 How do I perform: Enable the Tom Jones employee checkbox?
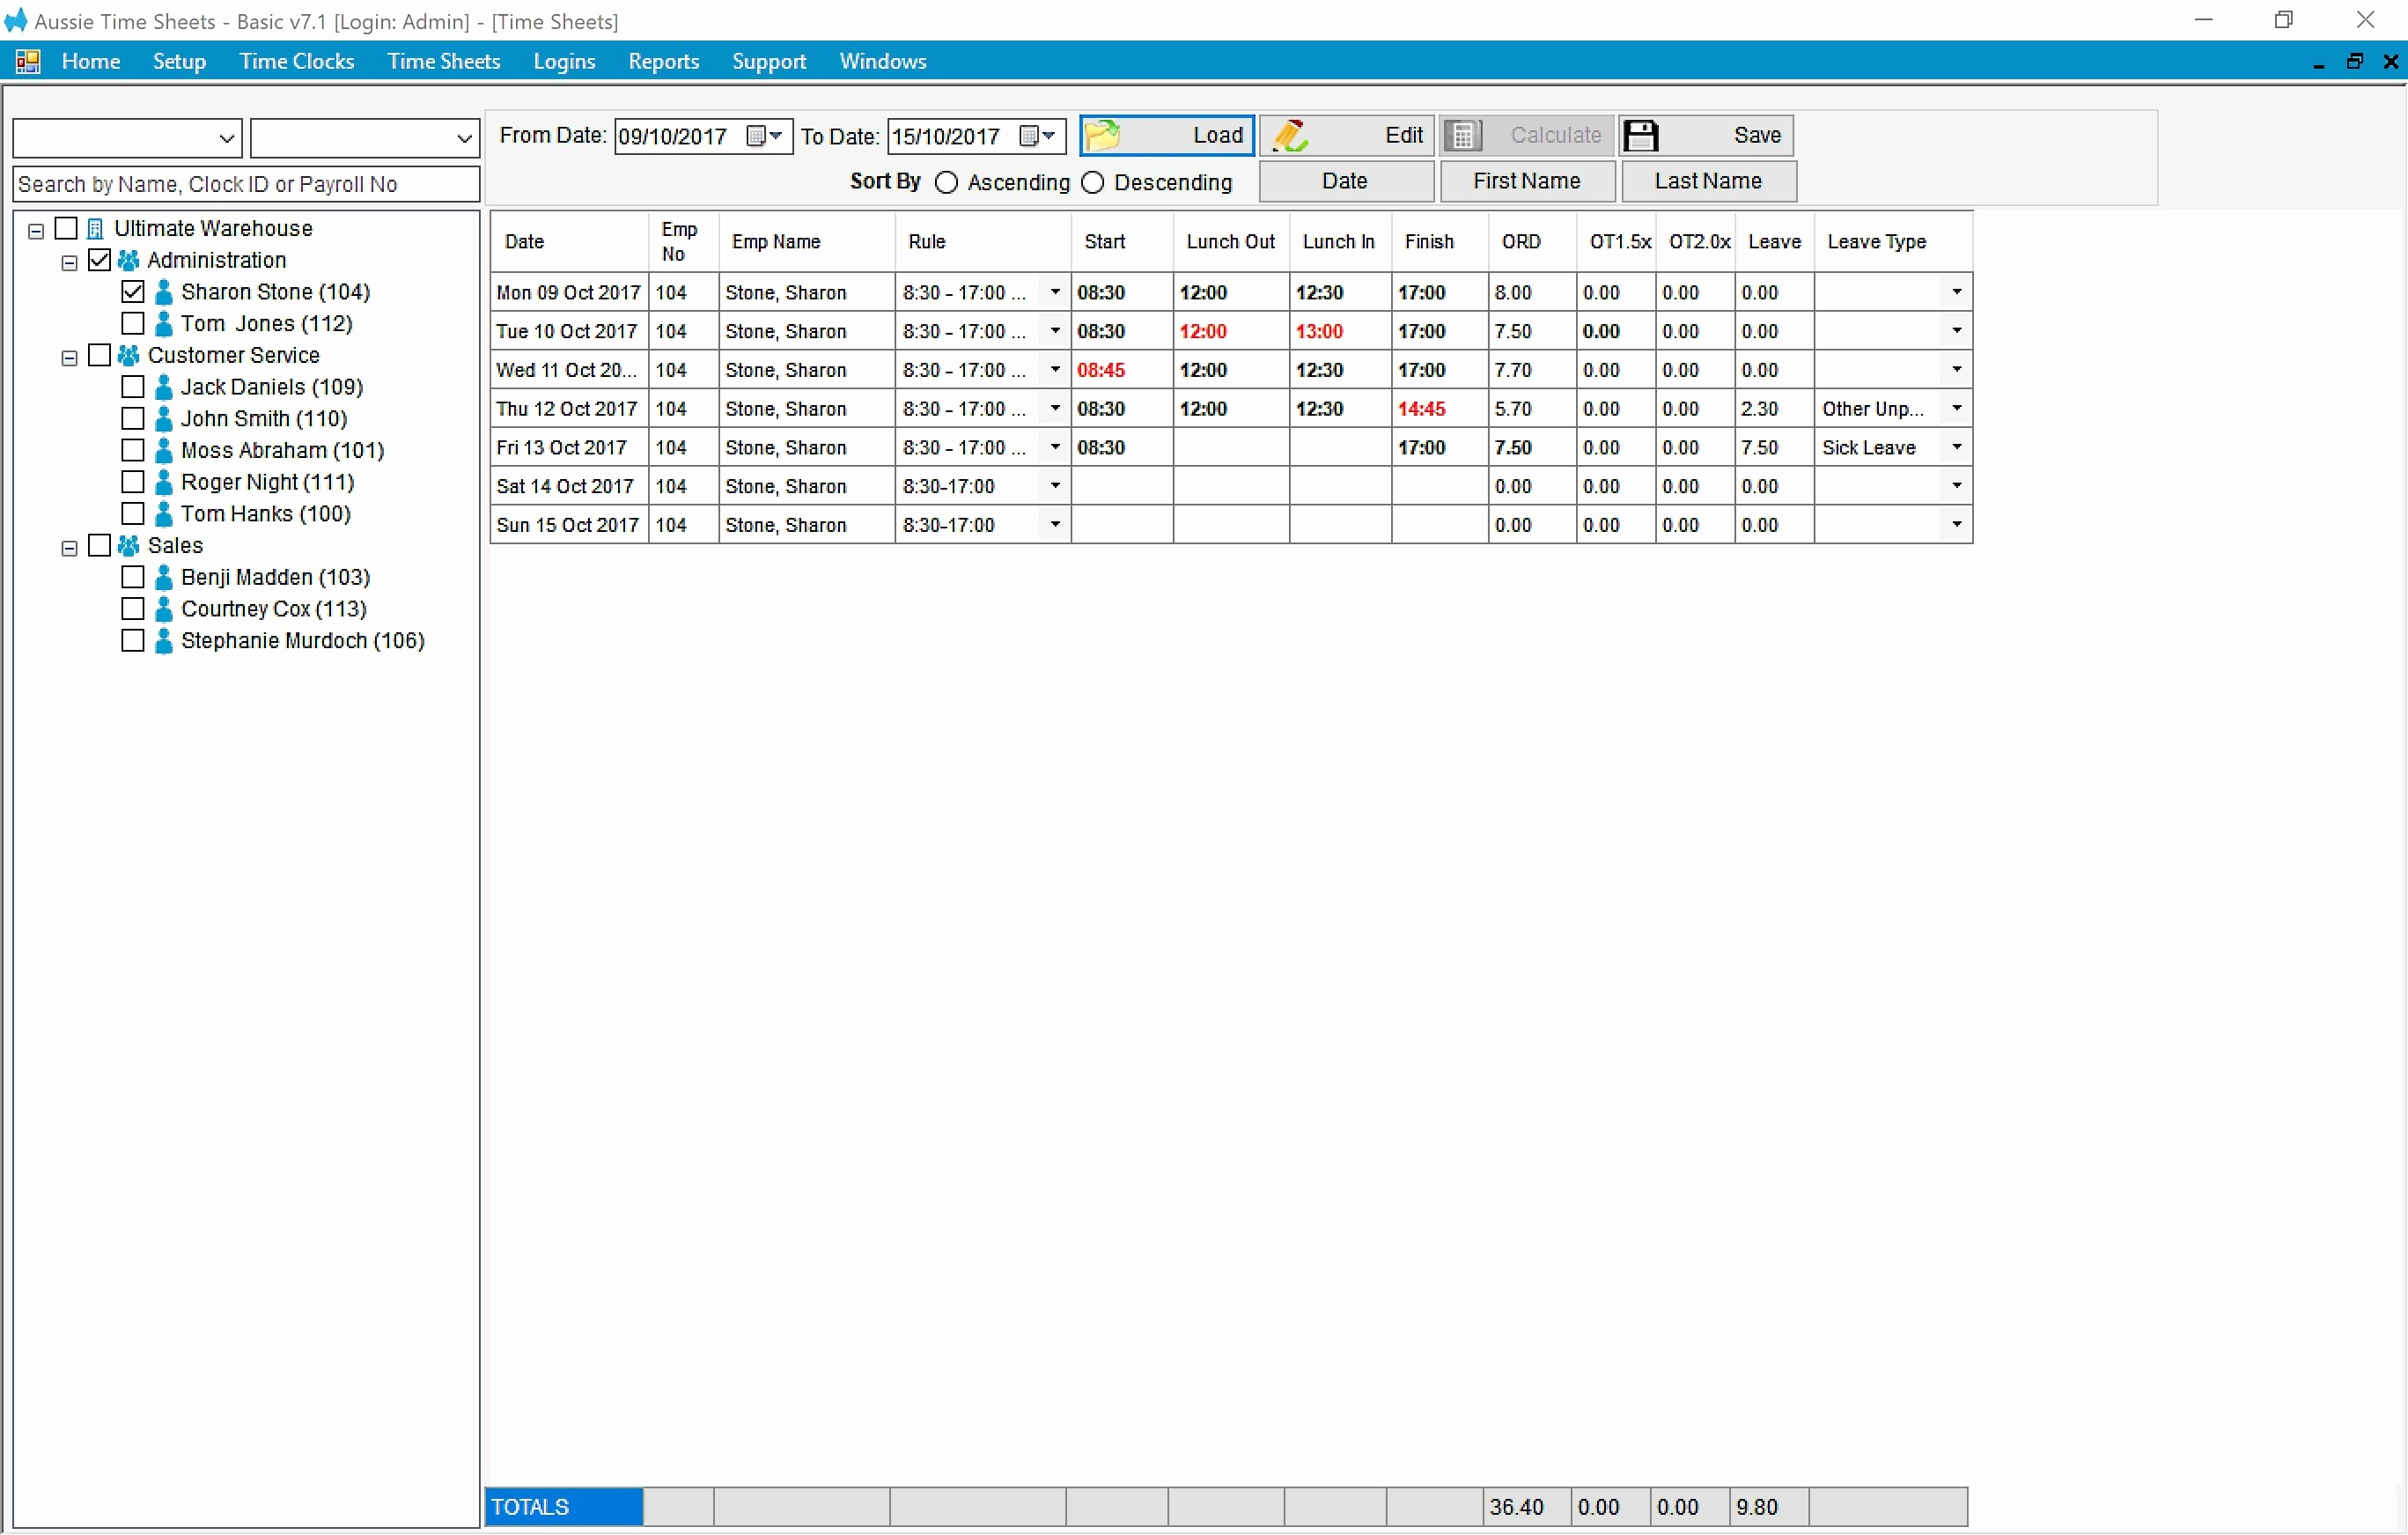(x=133, y=323)
